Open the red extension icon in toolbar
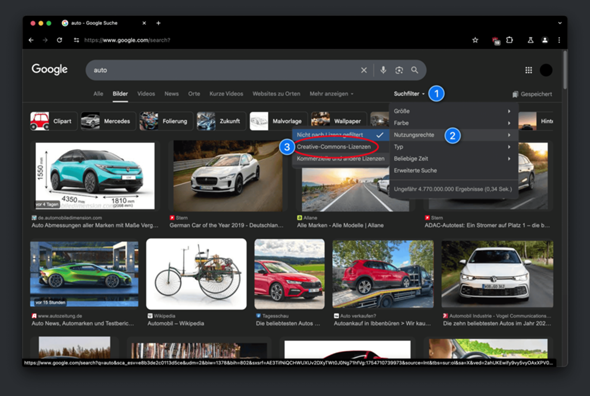590x396 pixels. coord(496,41)
